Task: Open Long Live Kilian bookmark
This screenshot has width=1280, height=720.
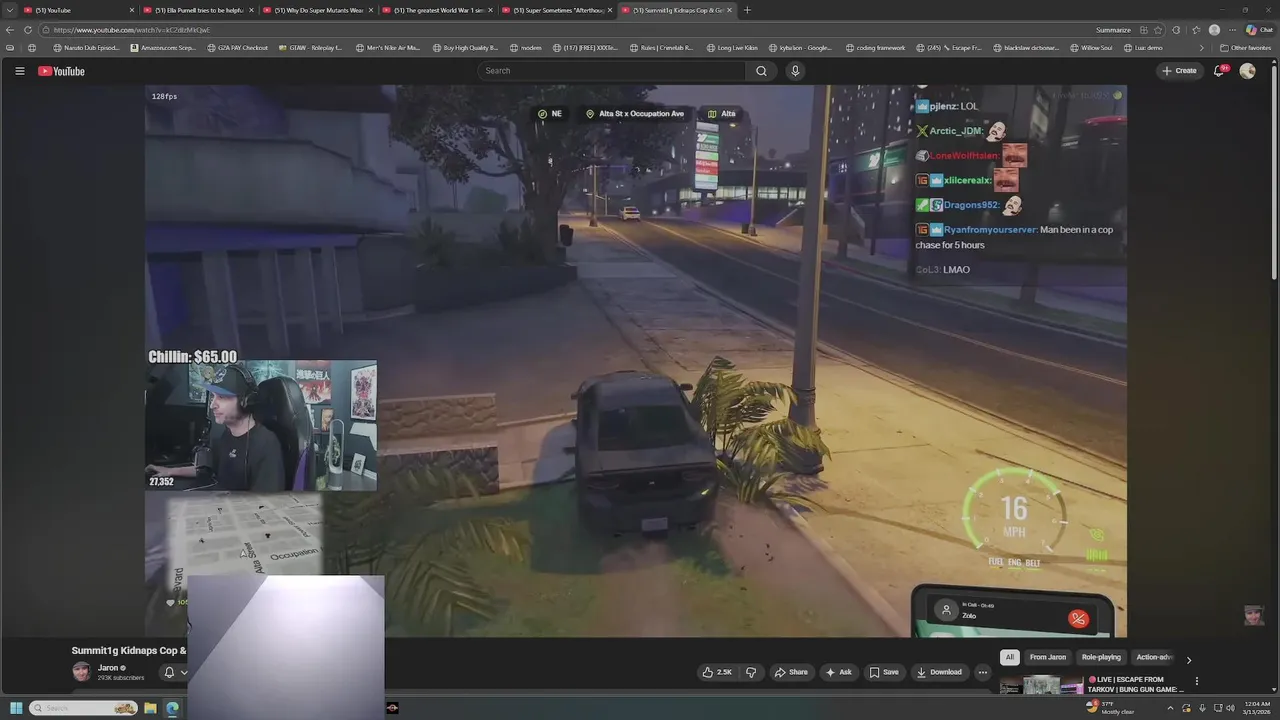Action: pos(731,48)
